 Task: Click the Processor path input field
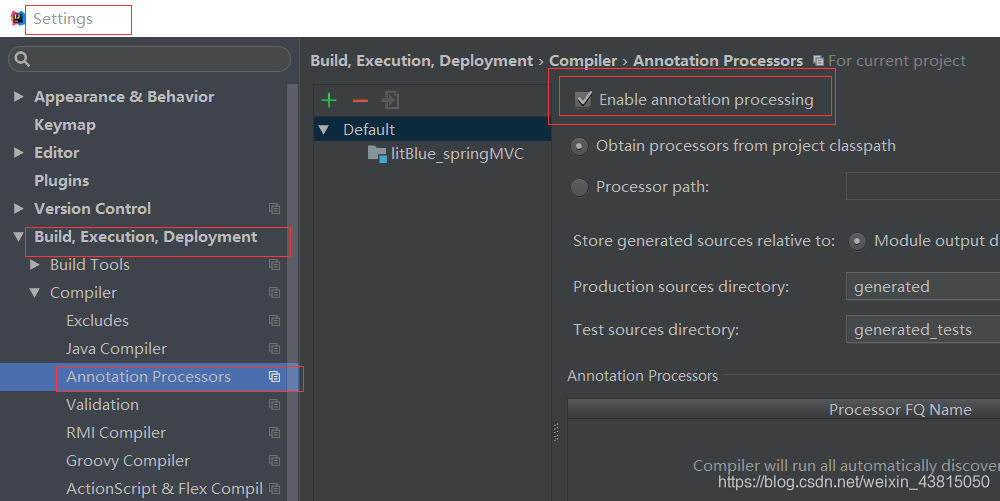click(x=923, y=186)
